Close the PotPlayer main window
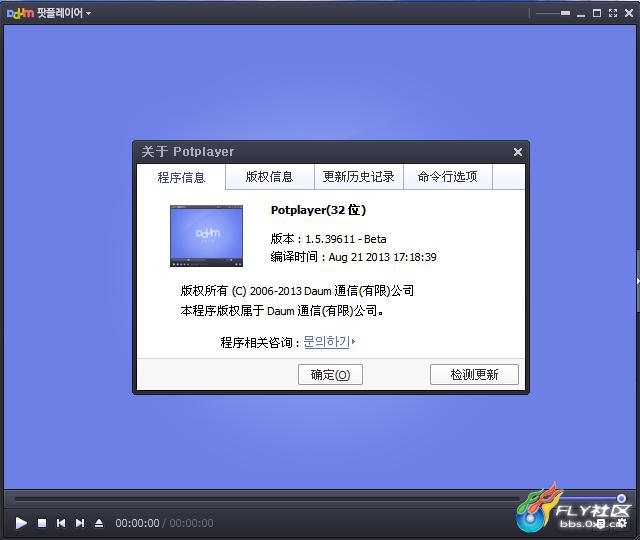 (x=629, y=13)
